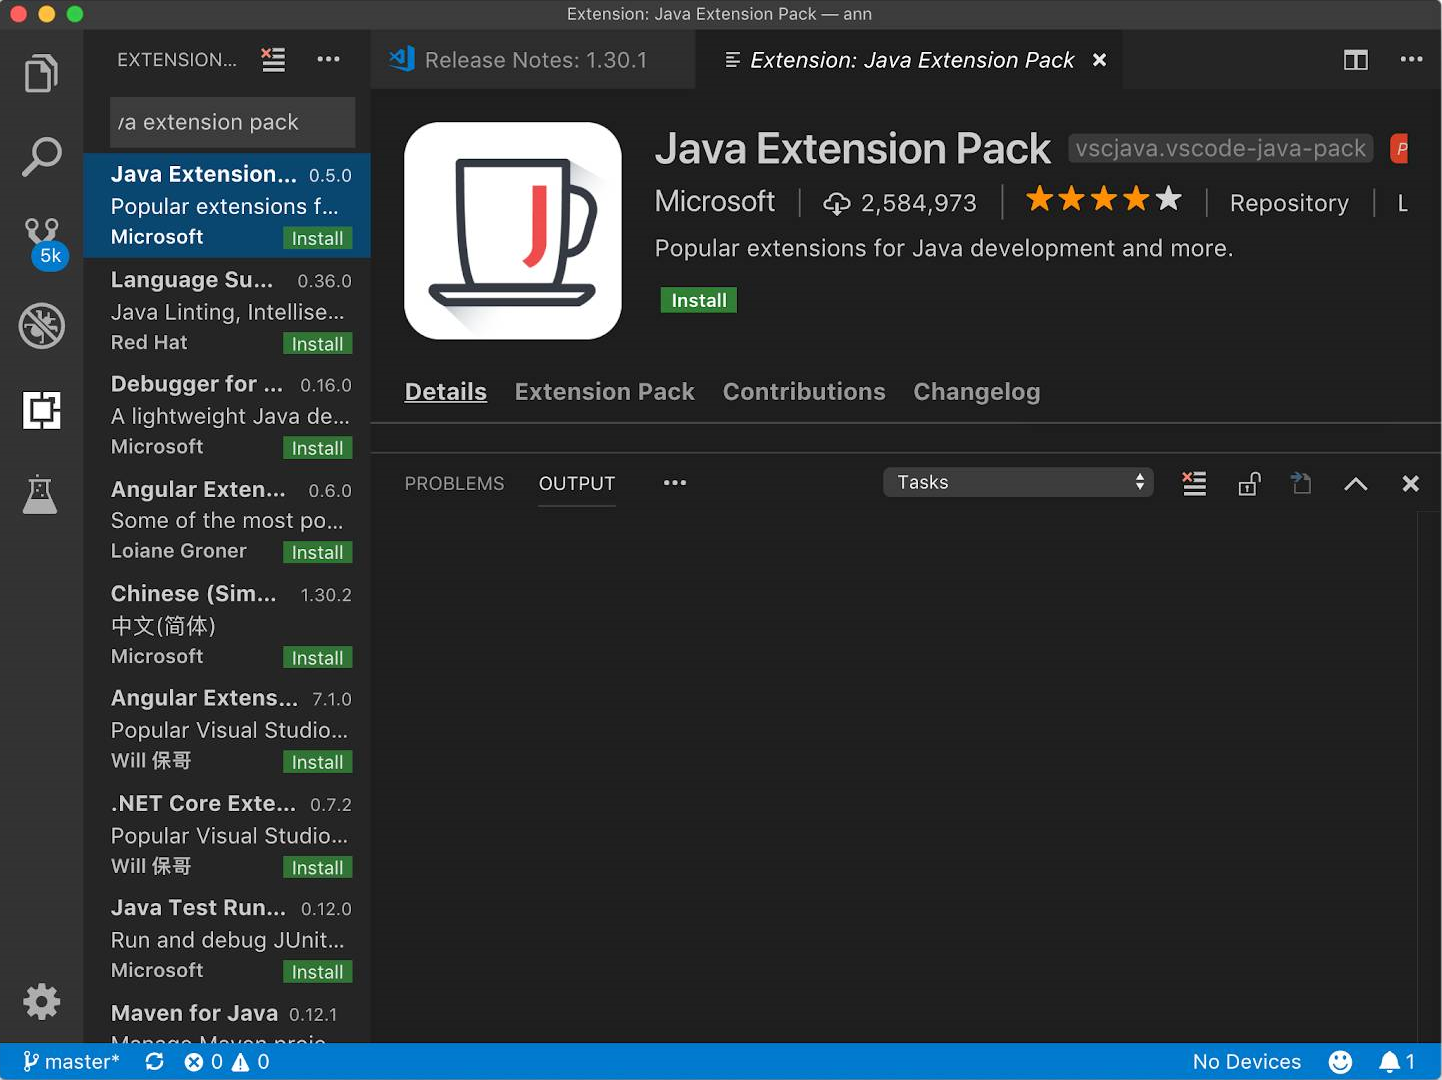Select the Tasks output channel dropdown
The width and height of the screenshot is (1442, 1080).
tap(1018, 482)
